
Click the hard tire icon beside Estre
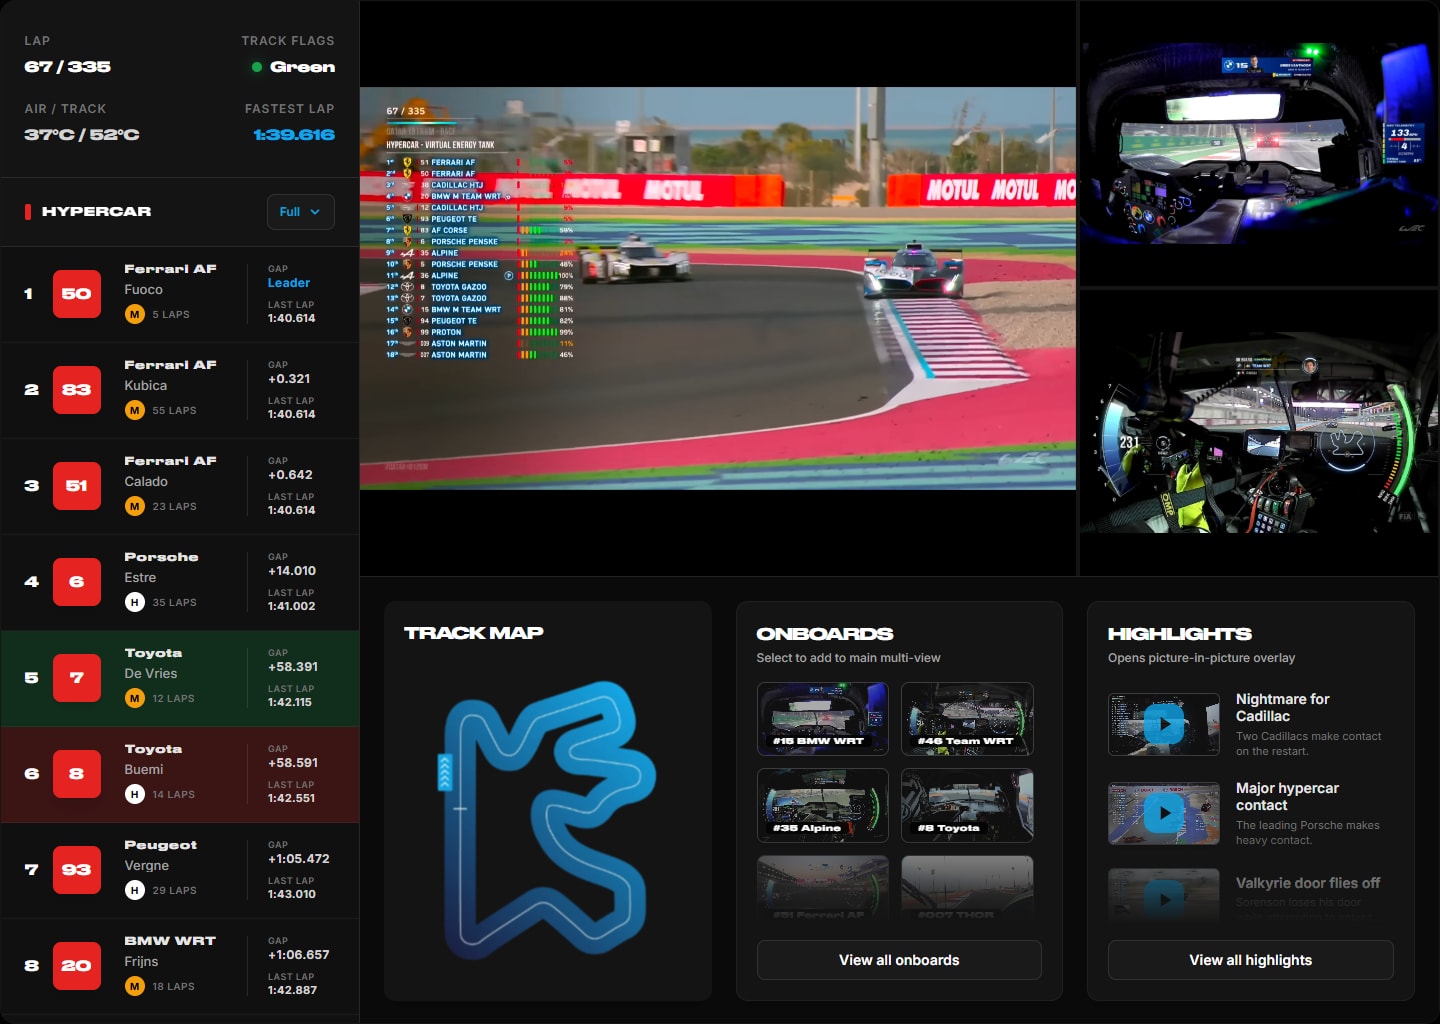click(x=133, y=602)
